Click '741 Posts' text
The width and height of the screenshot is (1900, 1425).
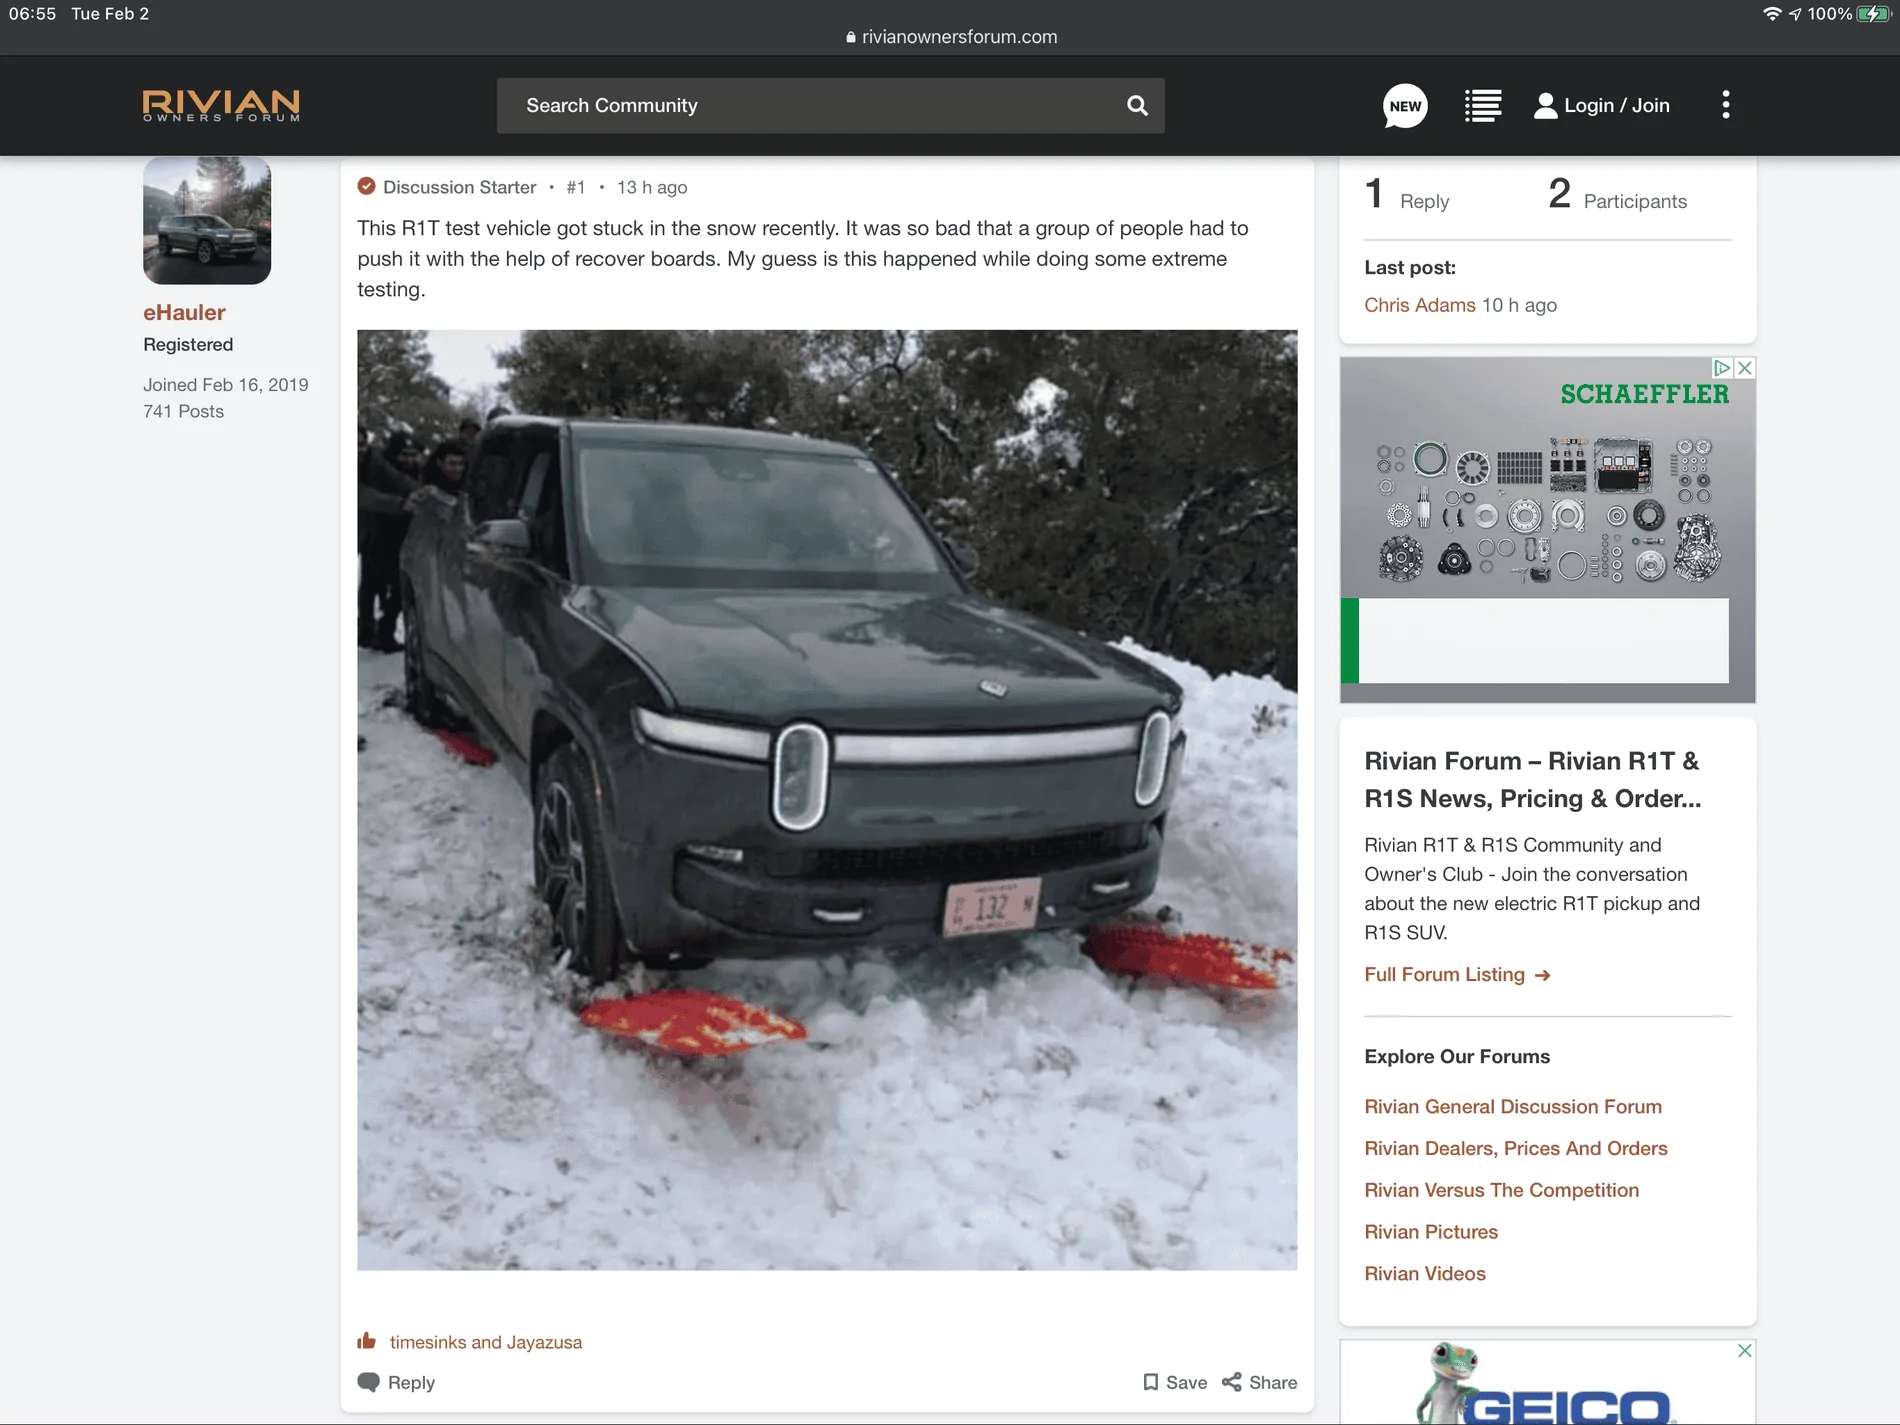pos(183,411)
